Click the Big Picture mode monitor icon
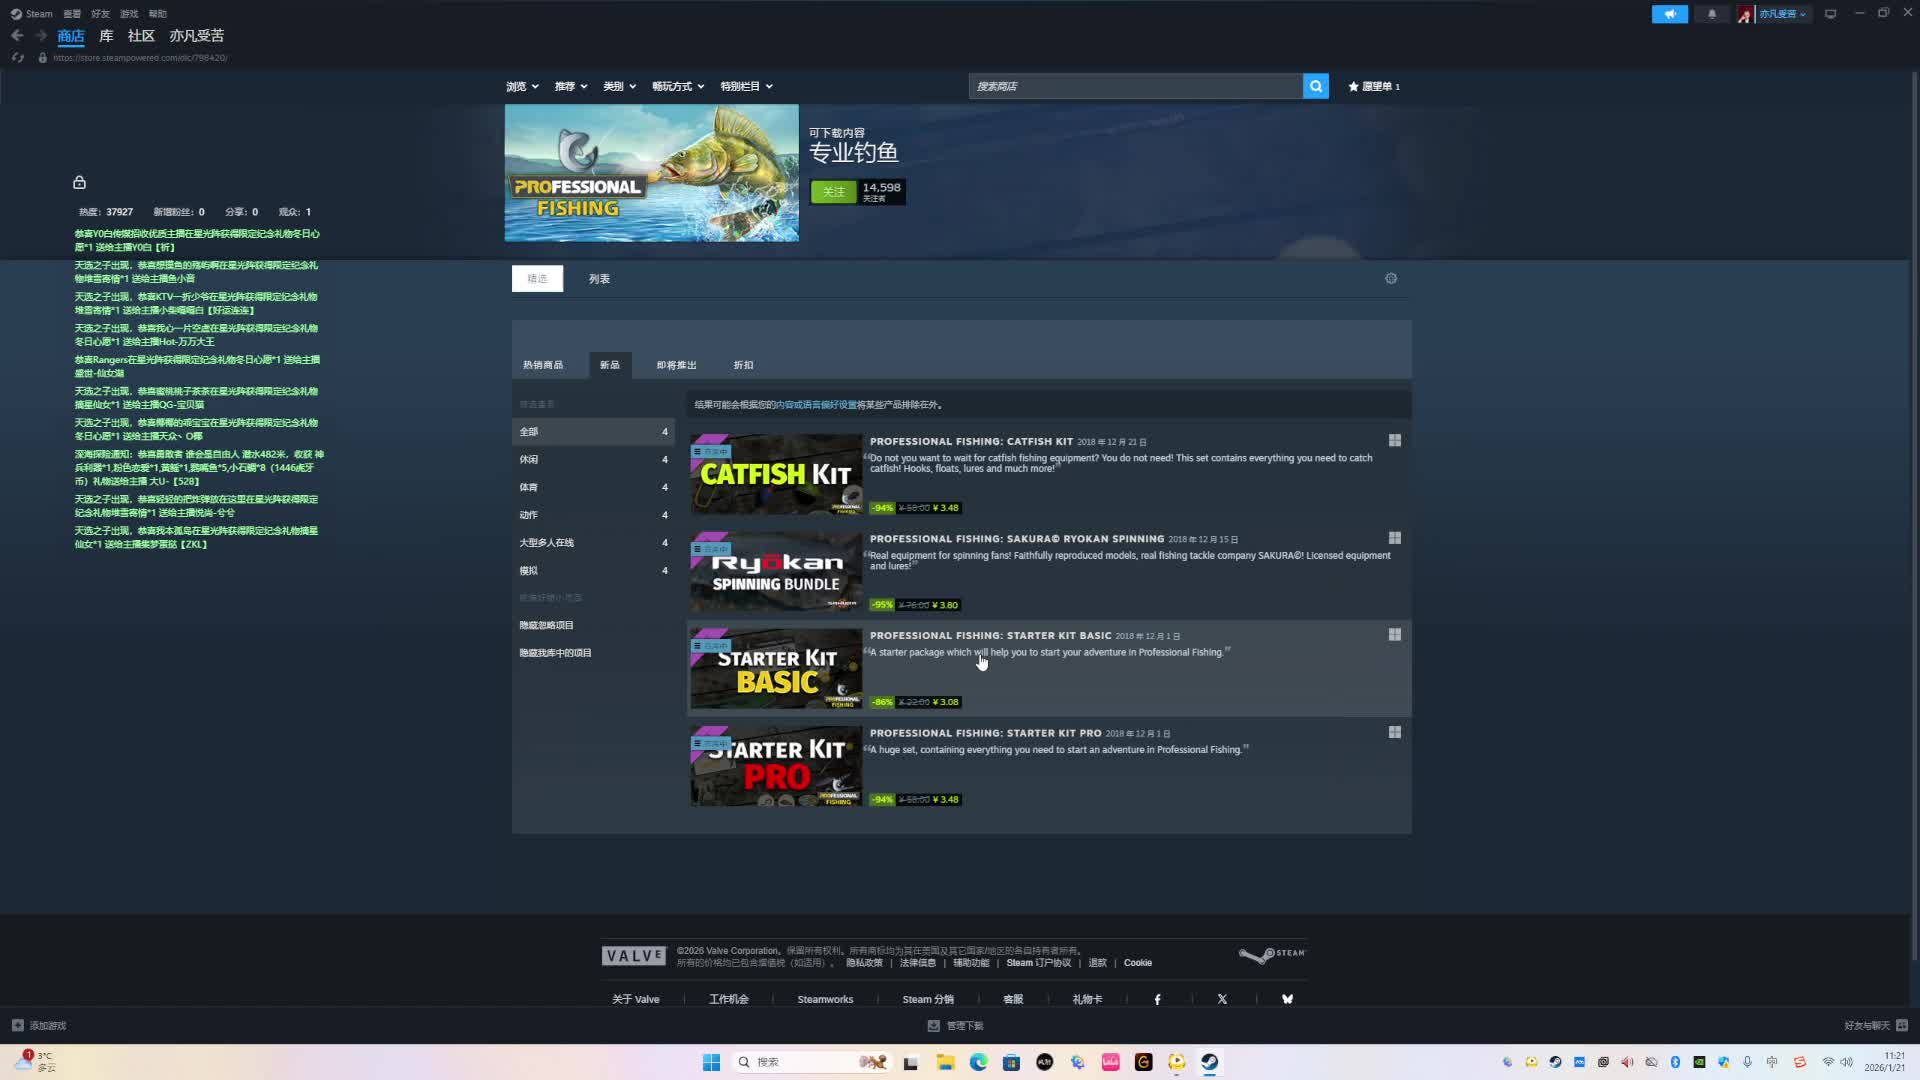The image size is (1920, 1080). click(x=1830, y=14)
